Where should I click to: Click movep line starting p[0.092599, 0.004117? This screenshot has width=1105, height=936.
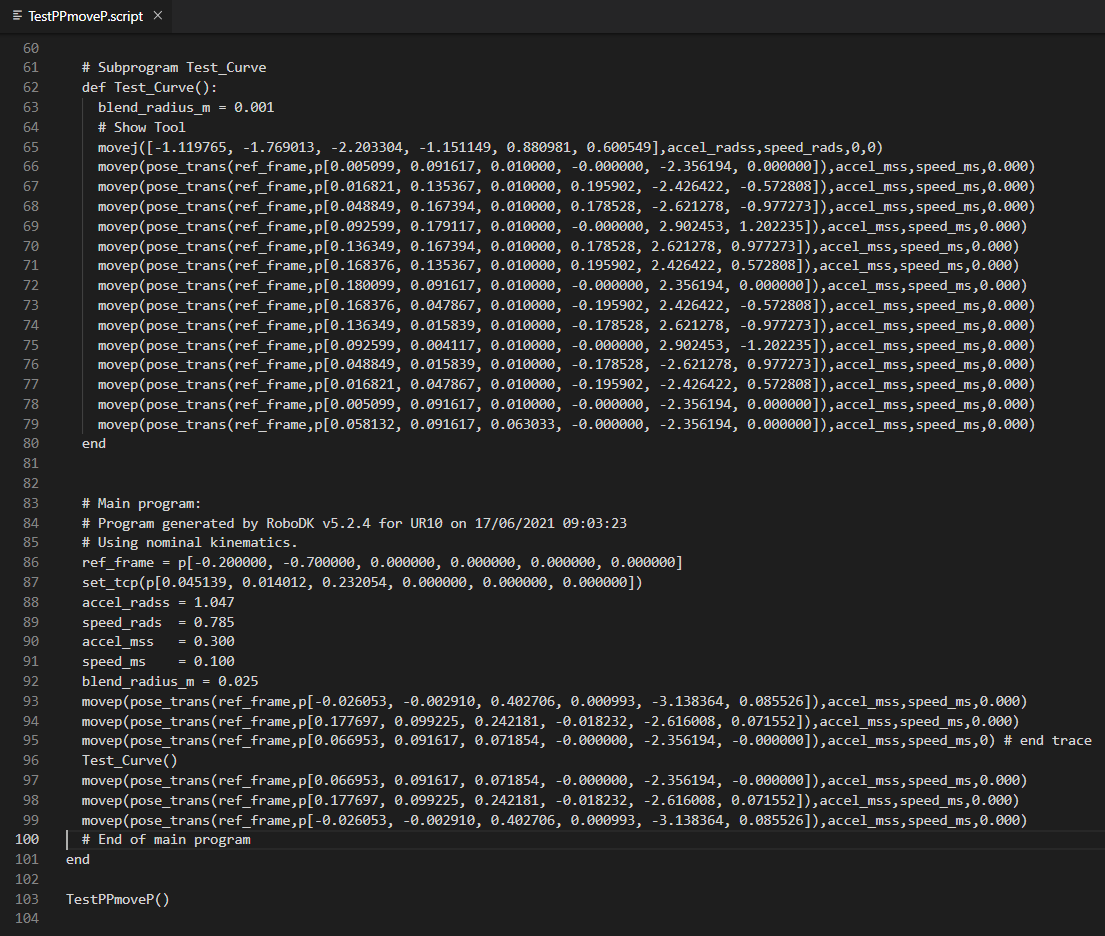coord(567,345)
